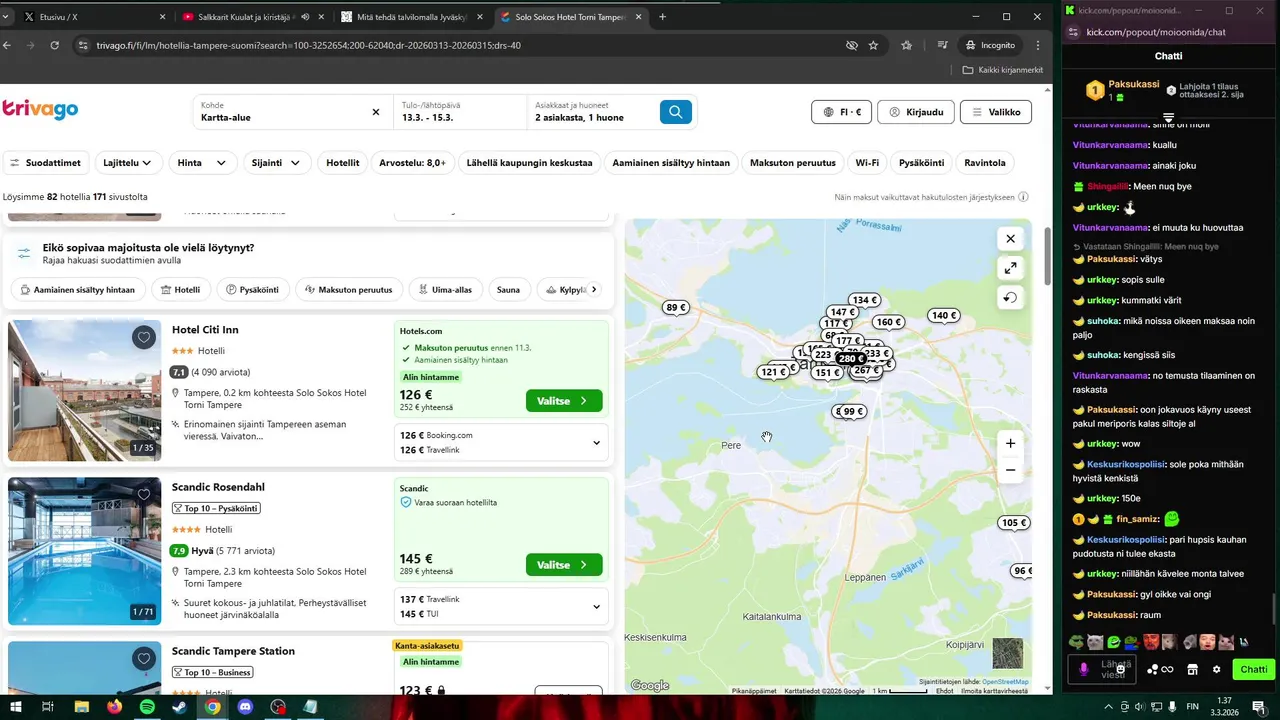
Task: Open Hotel Citi Inn photo gallery
Action: pyautogui.click(x=84, y=390)
